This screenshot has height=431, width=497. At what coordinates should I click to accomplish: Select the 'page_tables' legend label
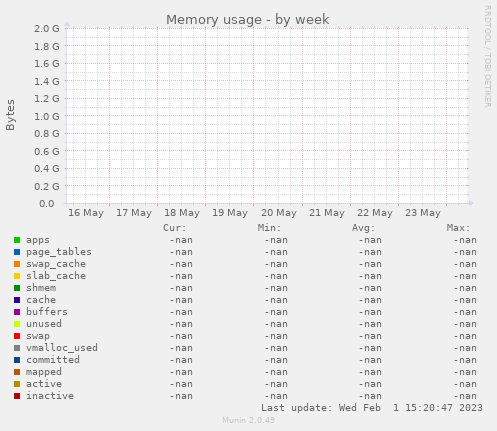(59, 252)
